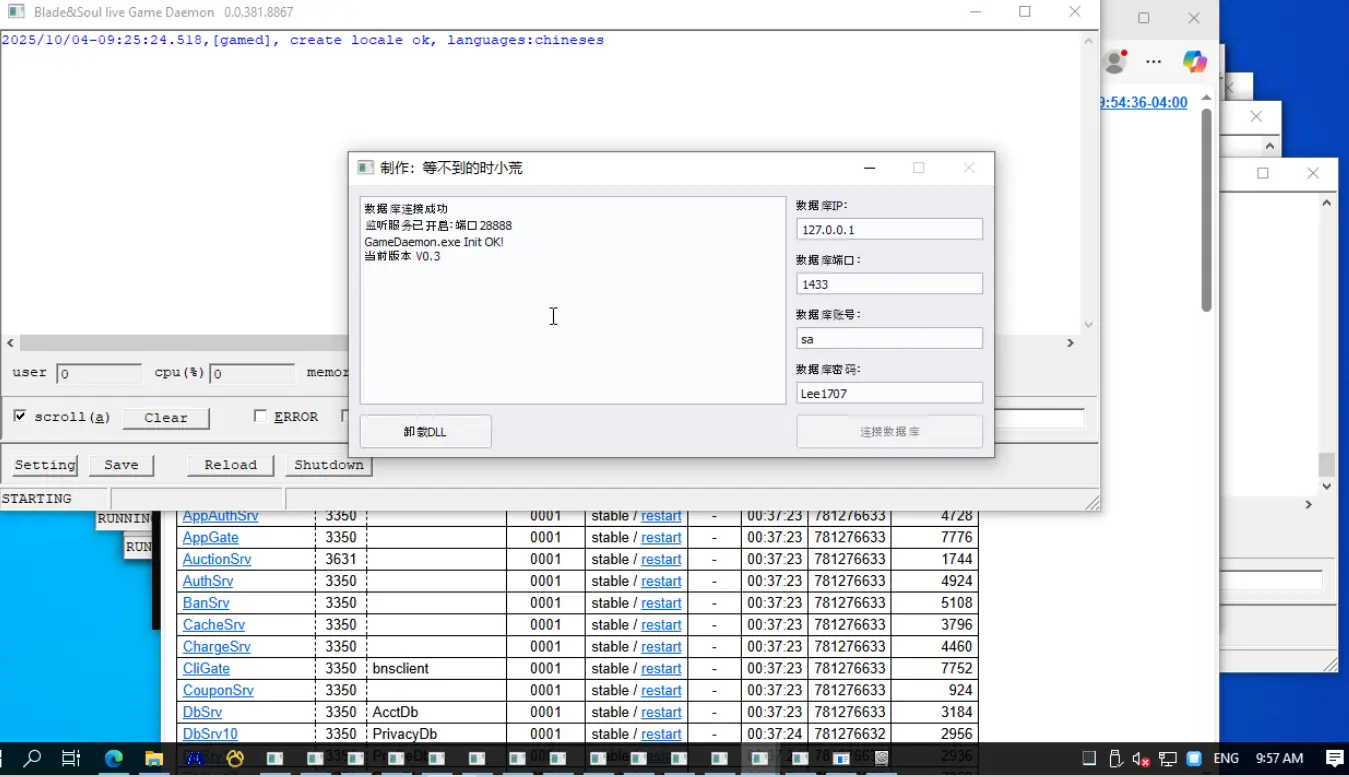Image resolution: width=1349 pixels, height=777 pixels.
Task: Open the notification center icon
Action: [1334, 759]
